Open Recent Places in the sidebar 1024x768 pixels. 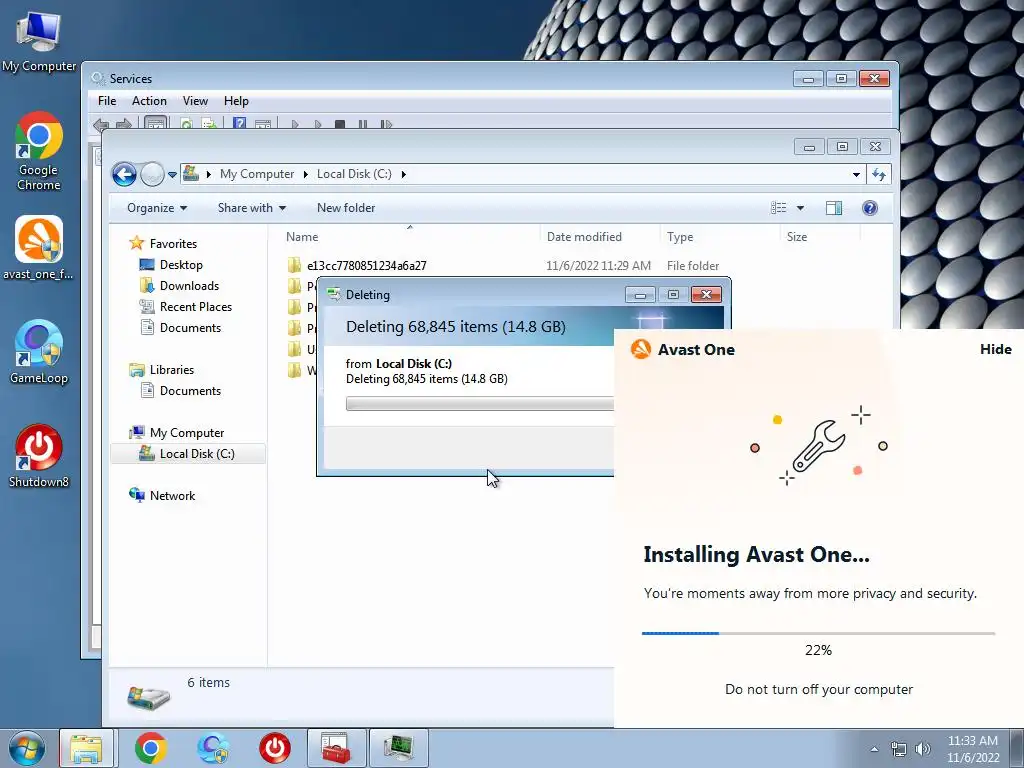point(196,306)
